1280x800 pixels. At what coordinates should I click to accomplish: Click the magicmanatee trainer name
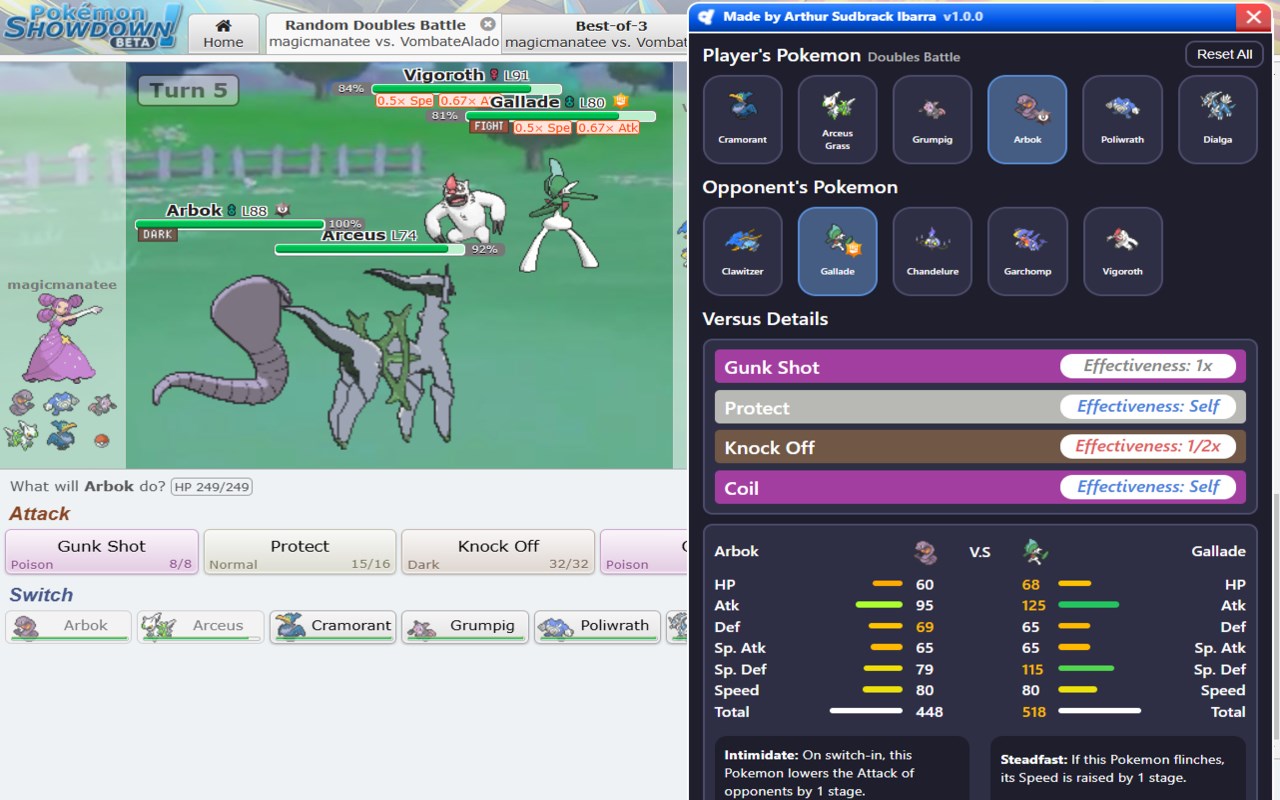click(x=62, y=285)
